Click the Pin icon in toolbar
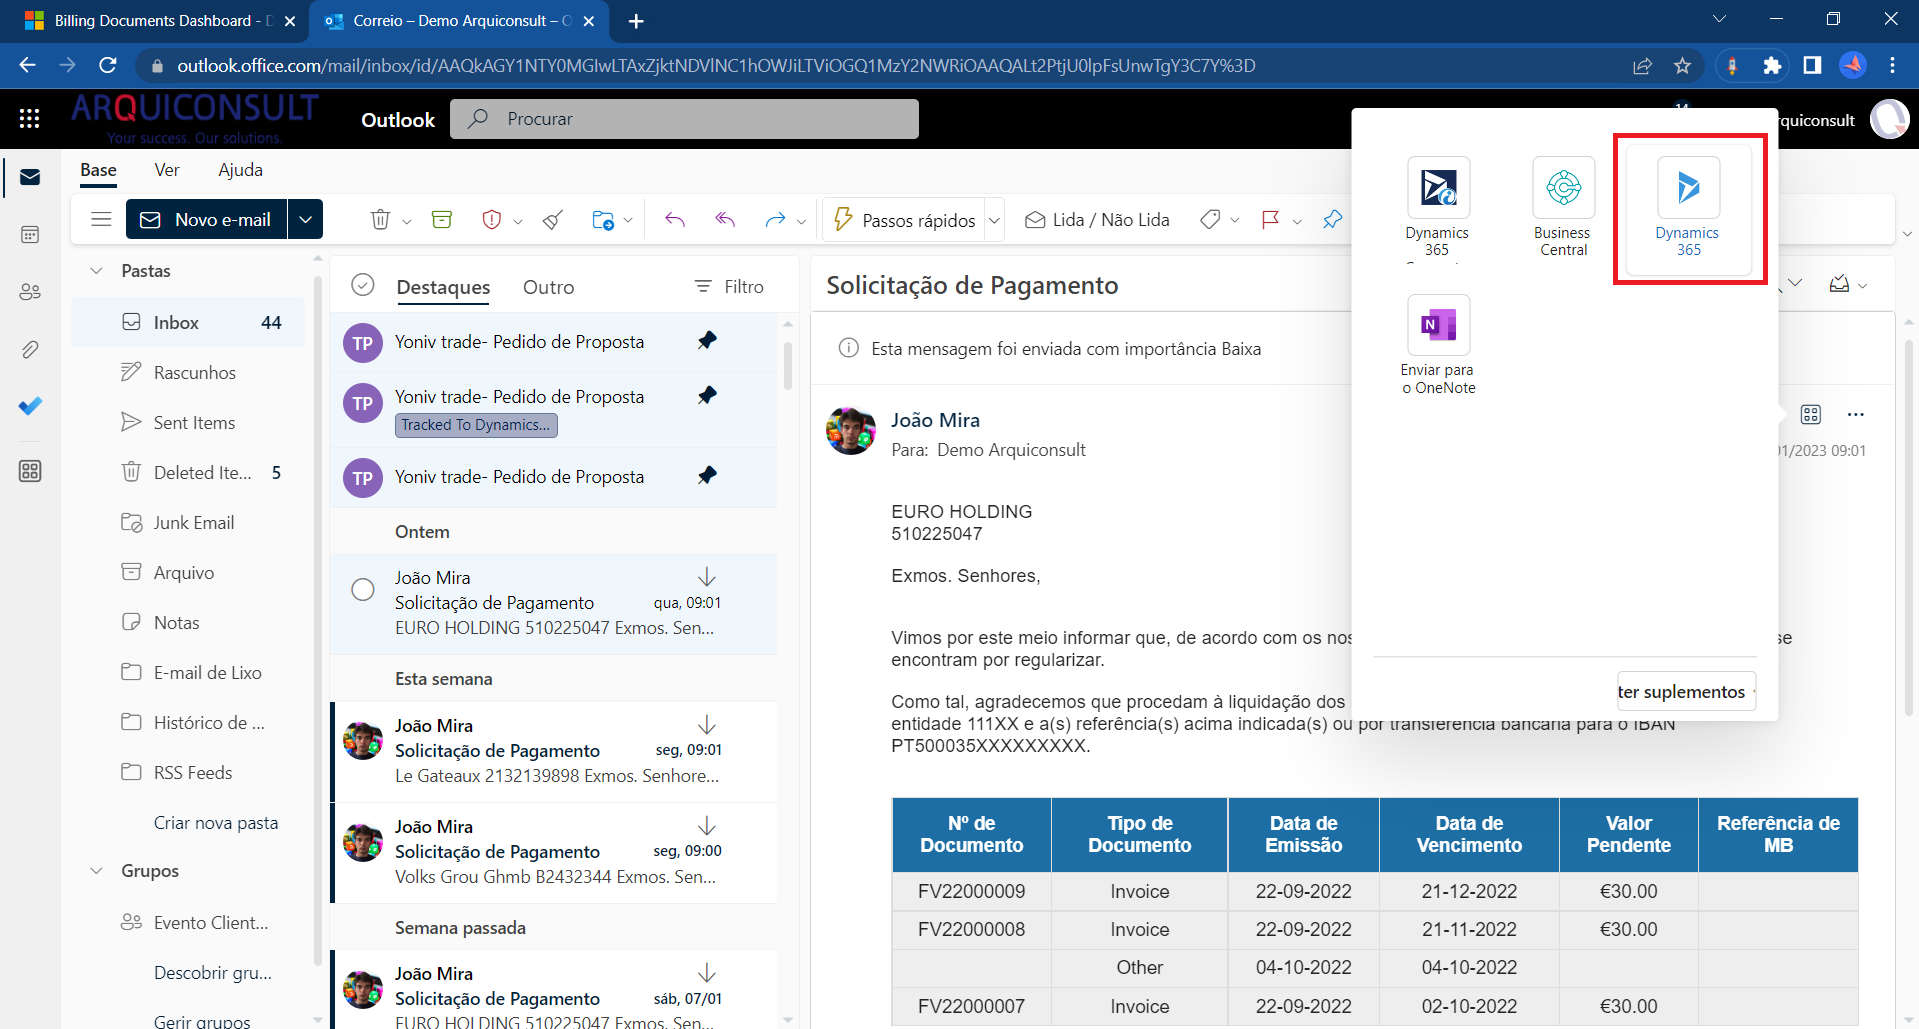The width and height of the screenshot is (1919, 1029). click(x=1332, y=219)
